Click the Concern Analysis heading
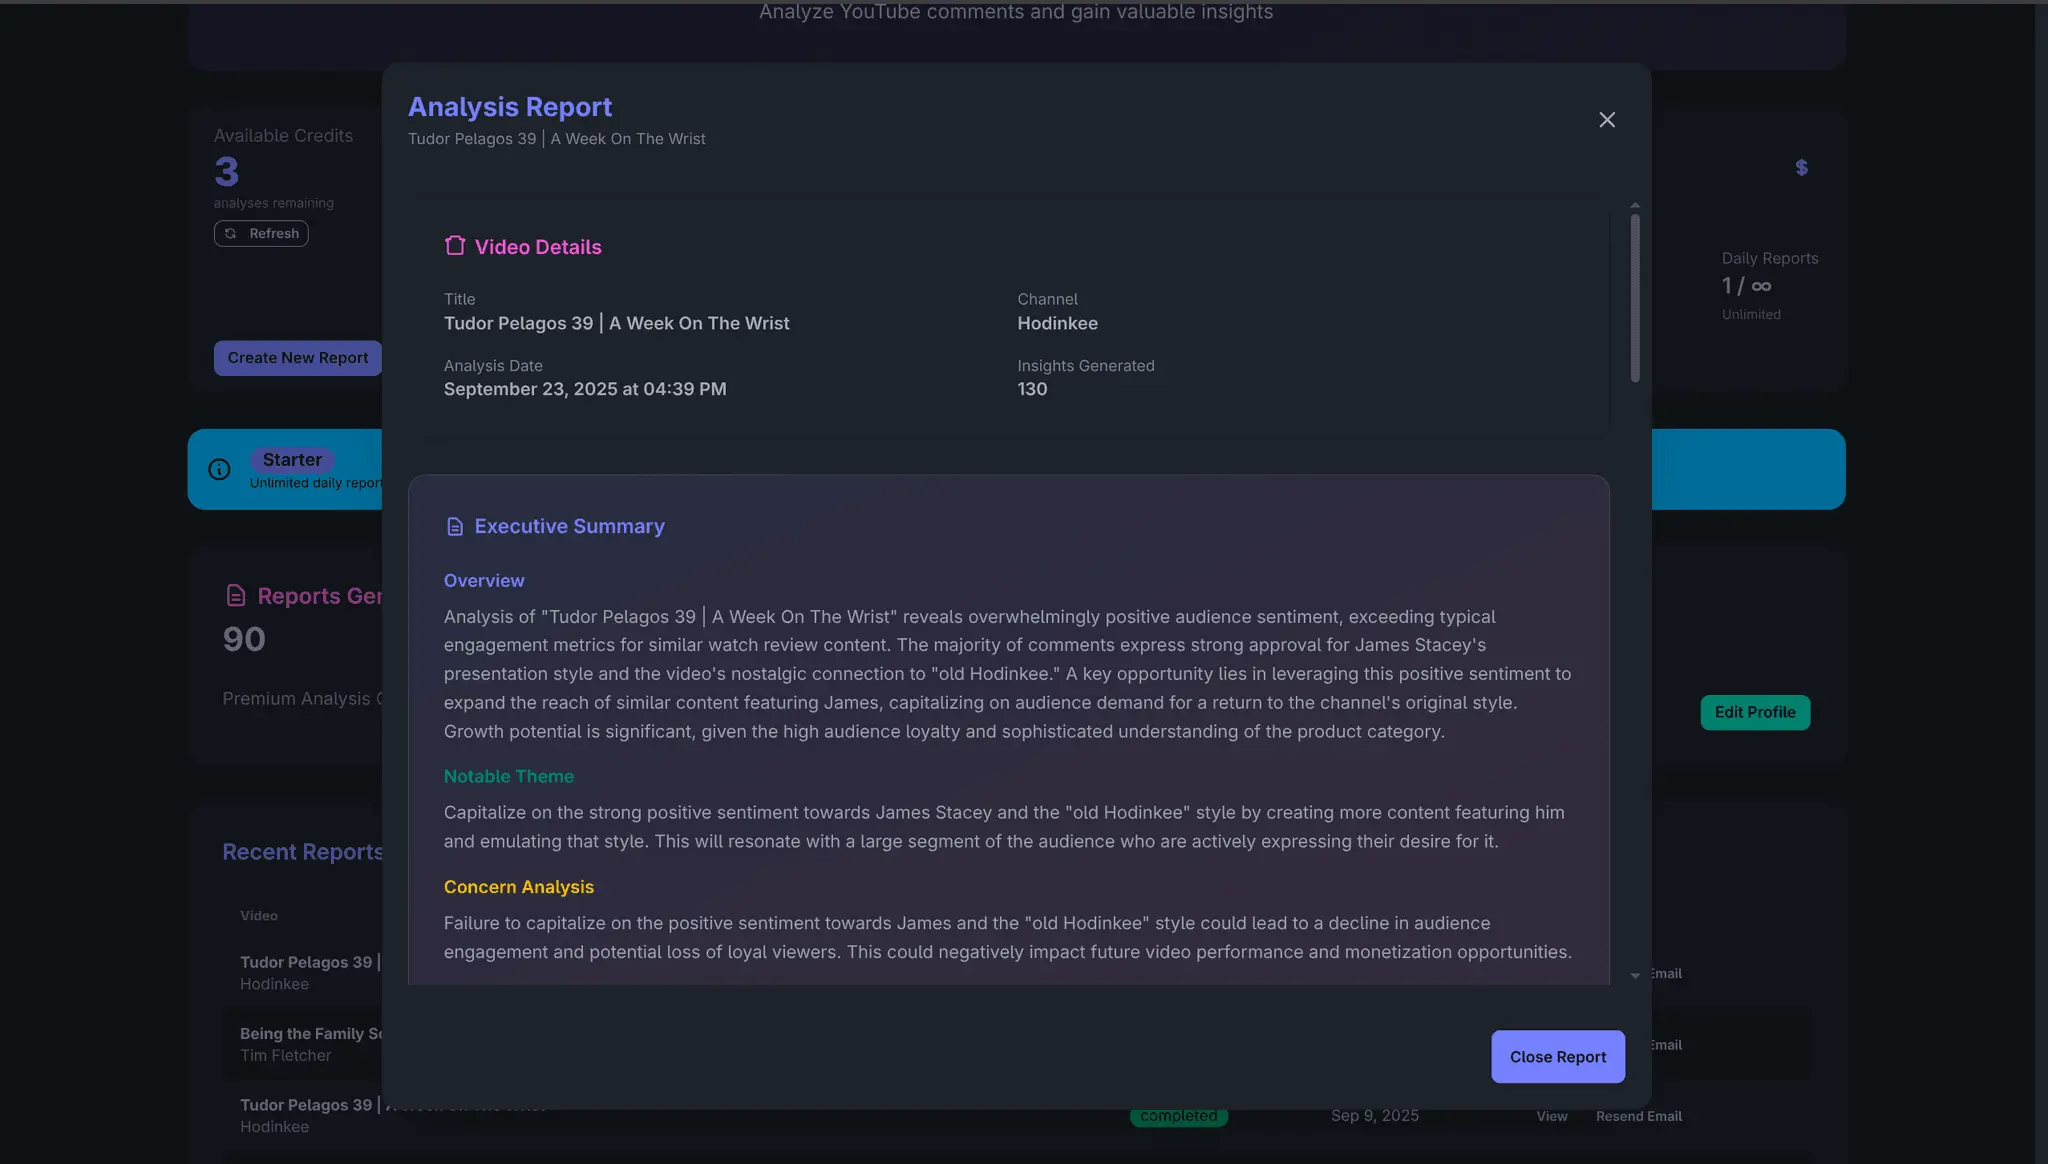2048x1164 pixels. point(519,887)
